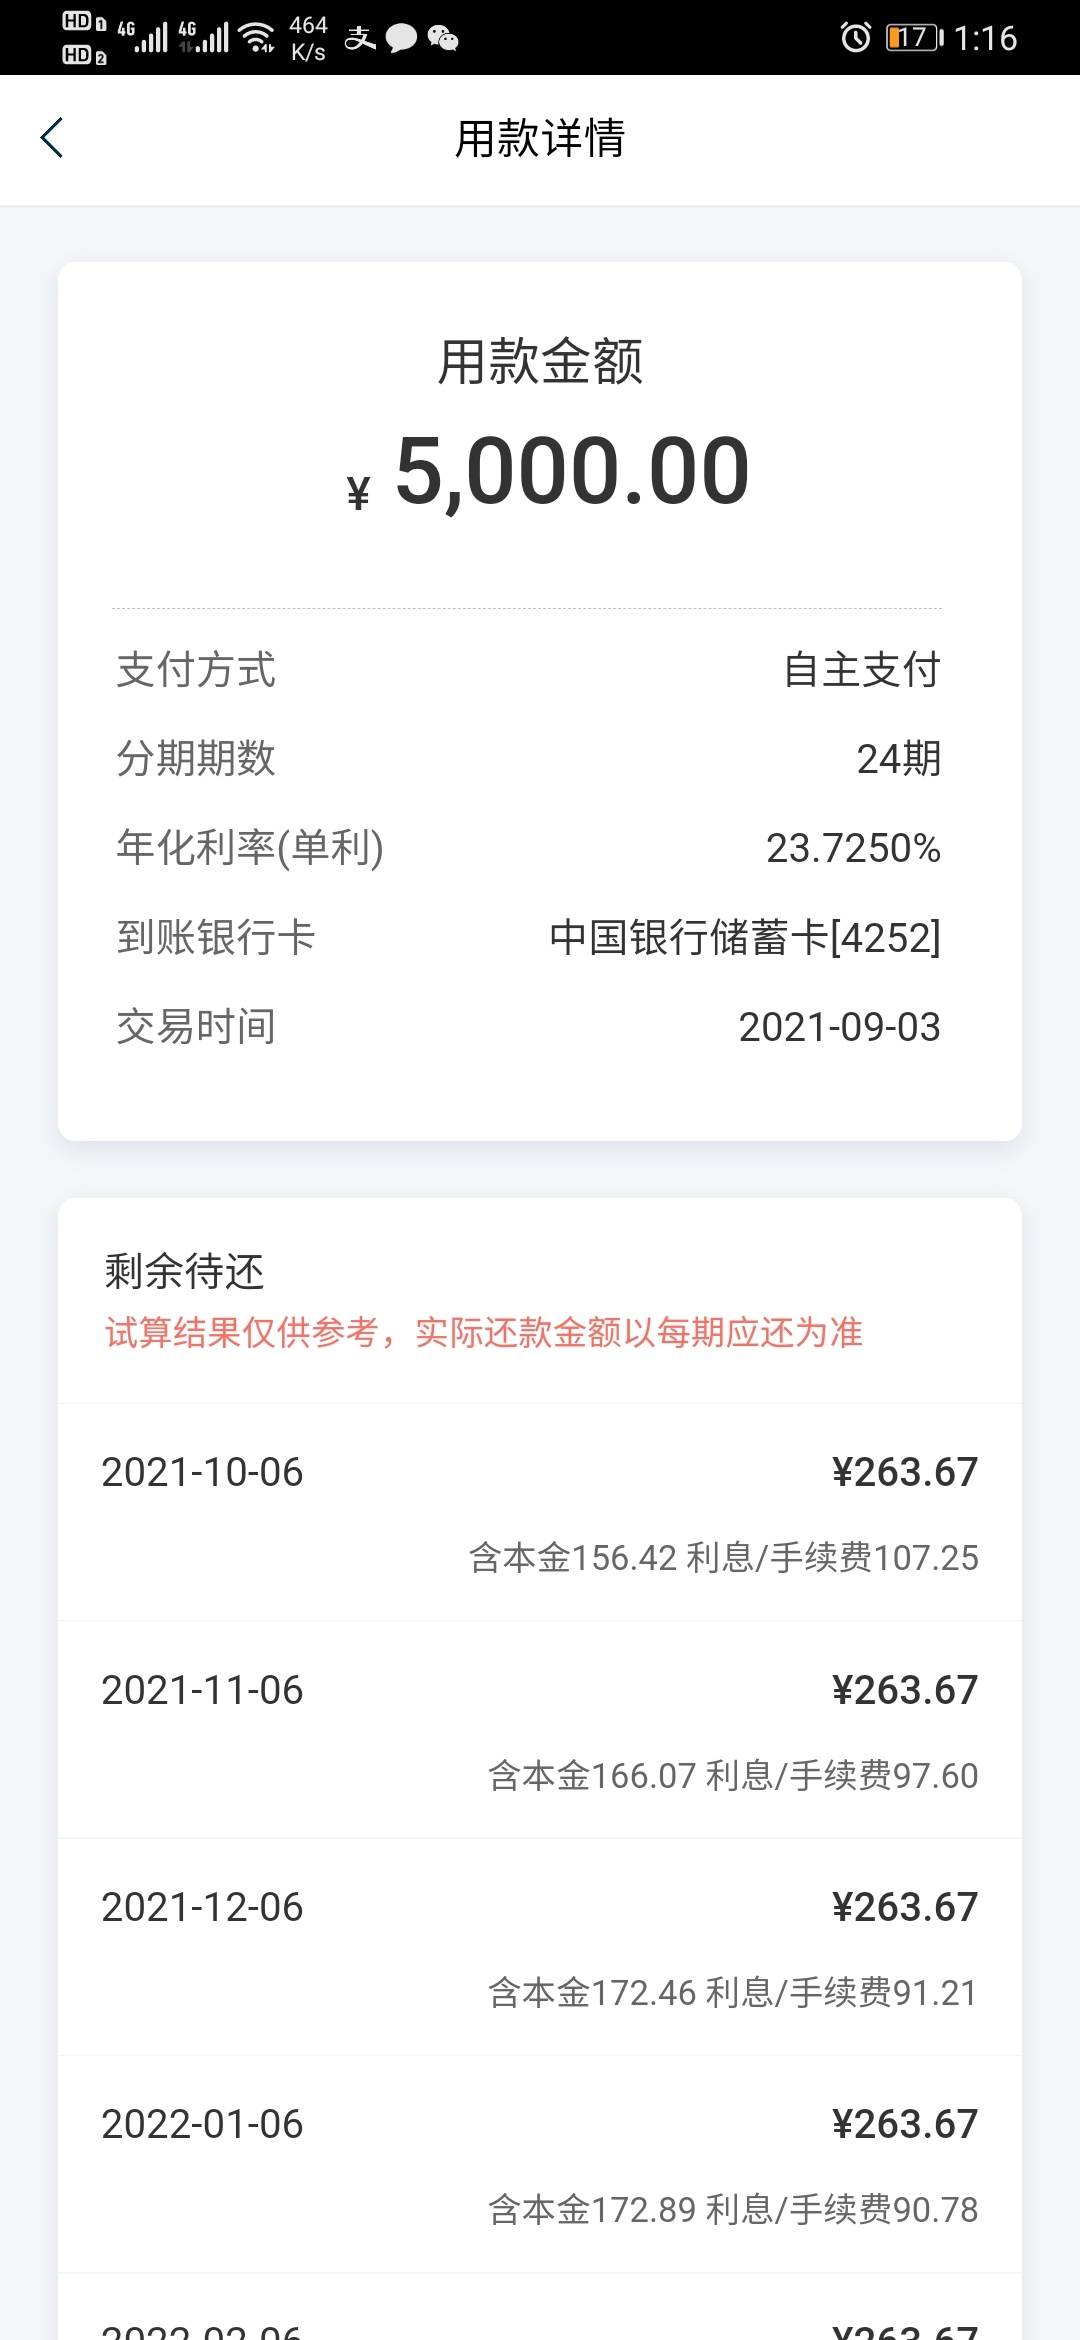Tap the WeChat notification icon
This screenshot has height=2340, width=1080.
(443, 38)
